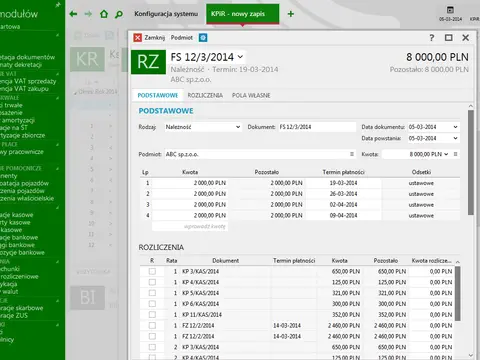The image size is (480, 360).
Task: Open the calendar icon above 05-03-2014
Action: [x=450, y=10]
